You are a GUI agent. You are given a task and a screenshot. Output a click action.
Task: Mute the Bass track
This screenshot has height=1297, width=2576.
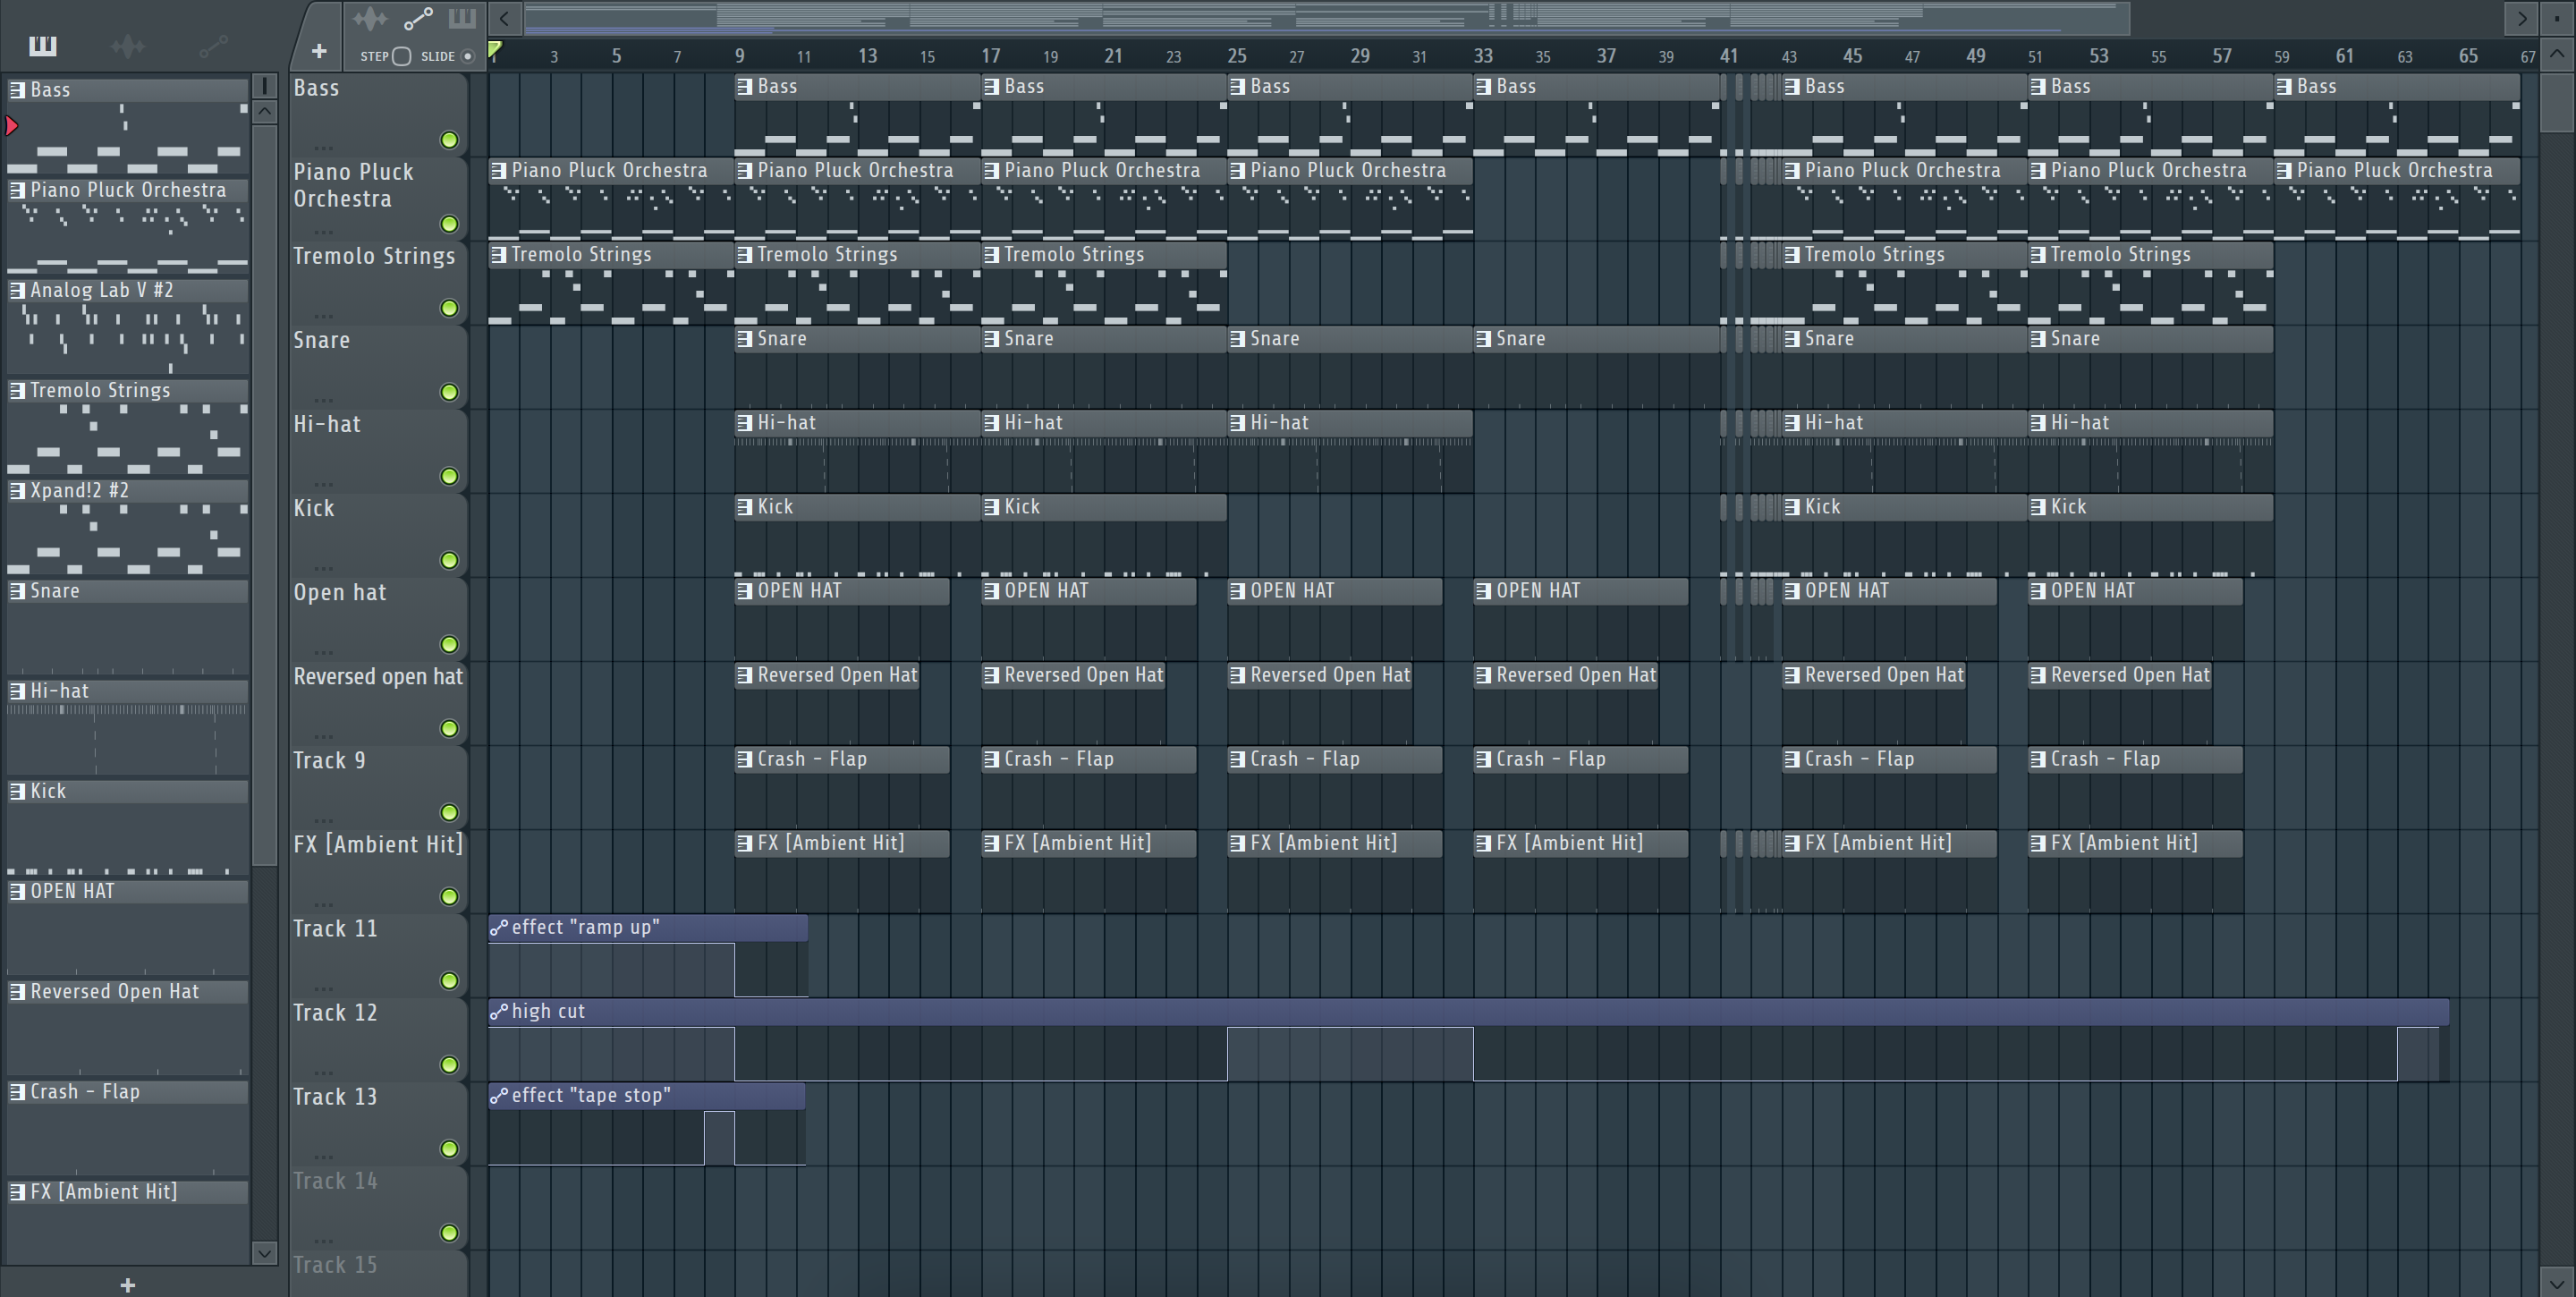click(x=450, y=140)
